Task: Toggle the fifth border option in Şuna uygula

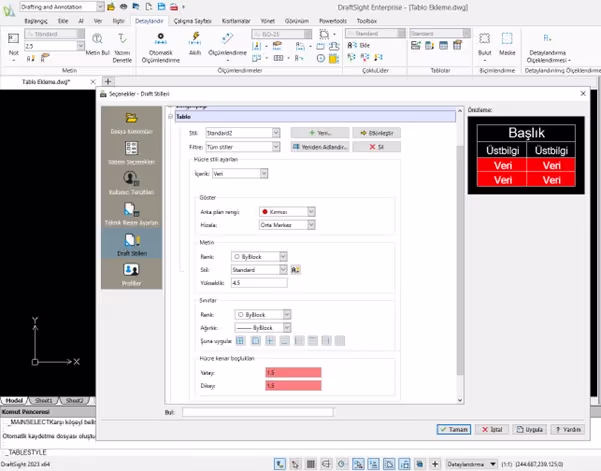Action: click(x=299, y=340)
